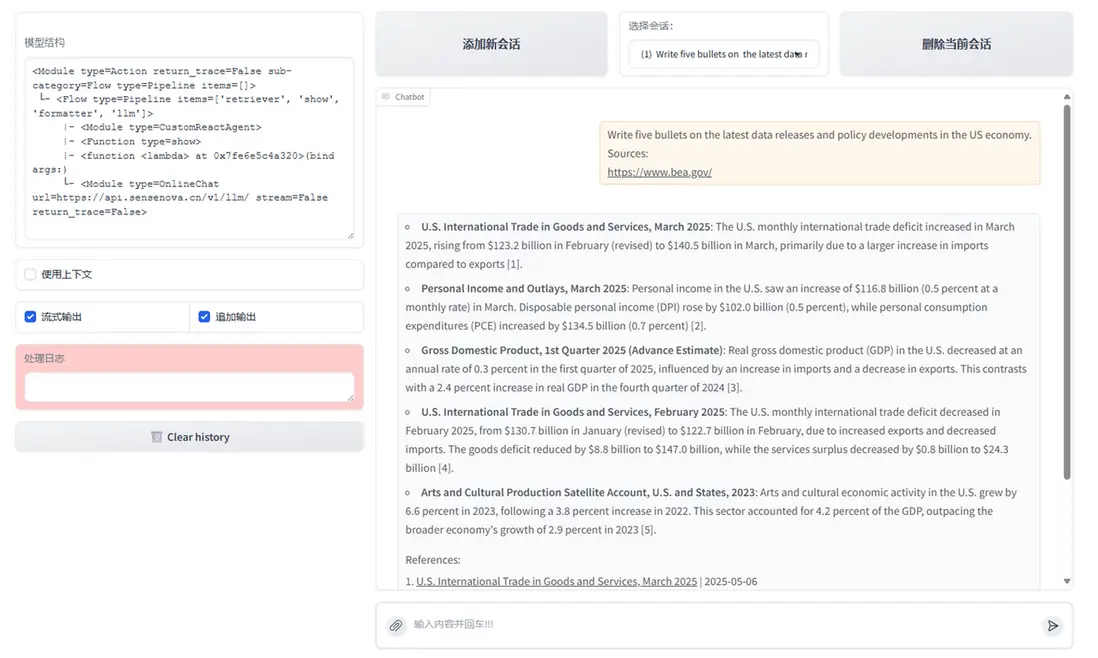
Task: Click the scrollbar down arrow in chat
Action: [1066, 581]
